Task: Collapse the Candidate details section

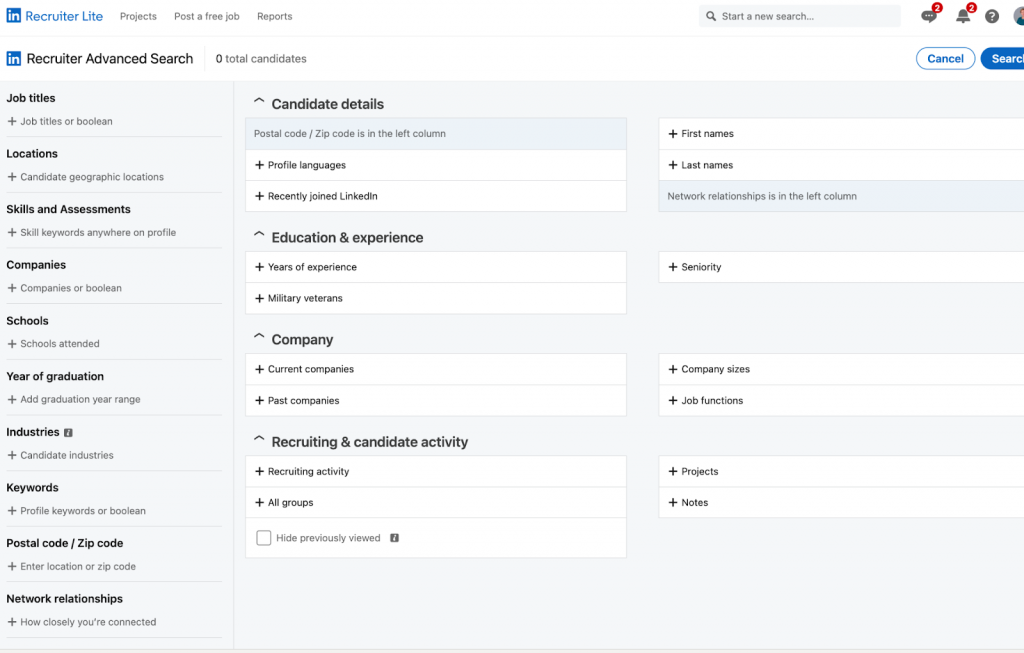Action: point(259,103)
